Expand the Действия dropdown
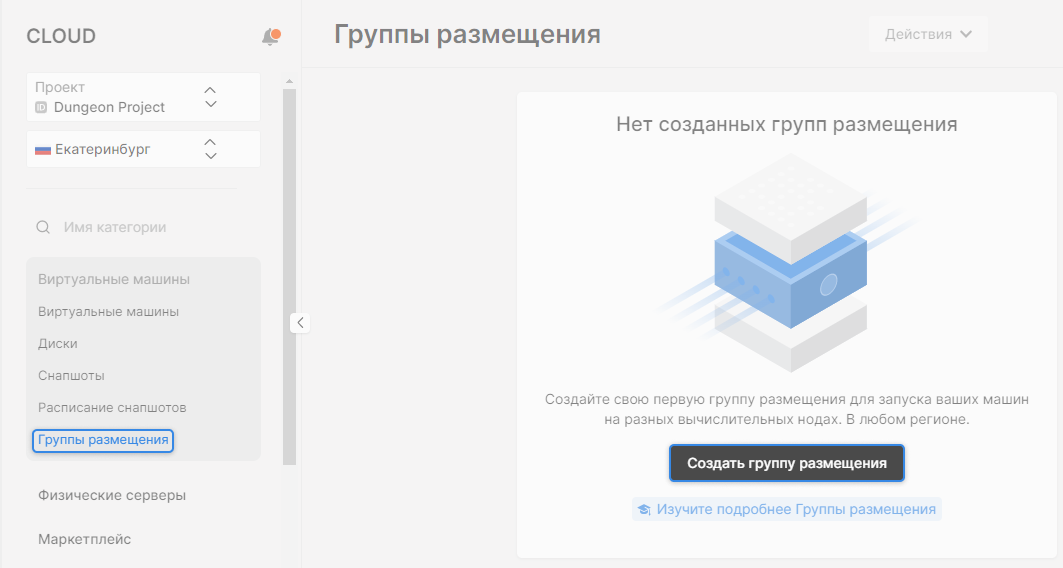The height and width of the screenshot is (568, 1063). [927, 34]
